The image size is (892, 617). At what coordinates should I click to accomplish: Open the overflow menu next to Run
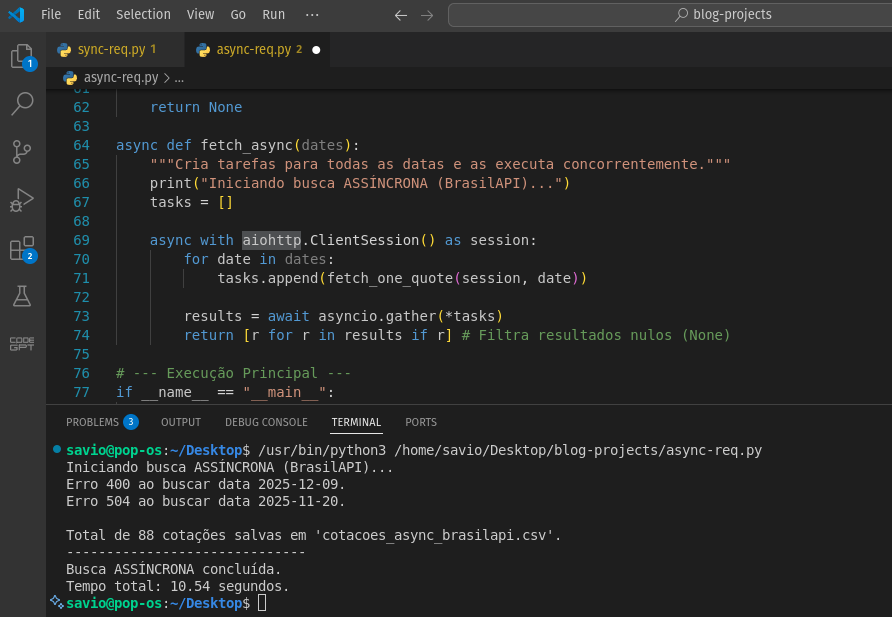pos(313,14)
